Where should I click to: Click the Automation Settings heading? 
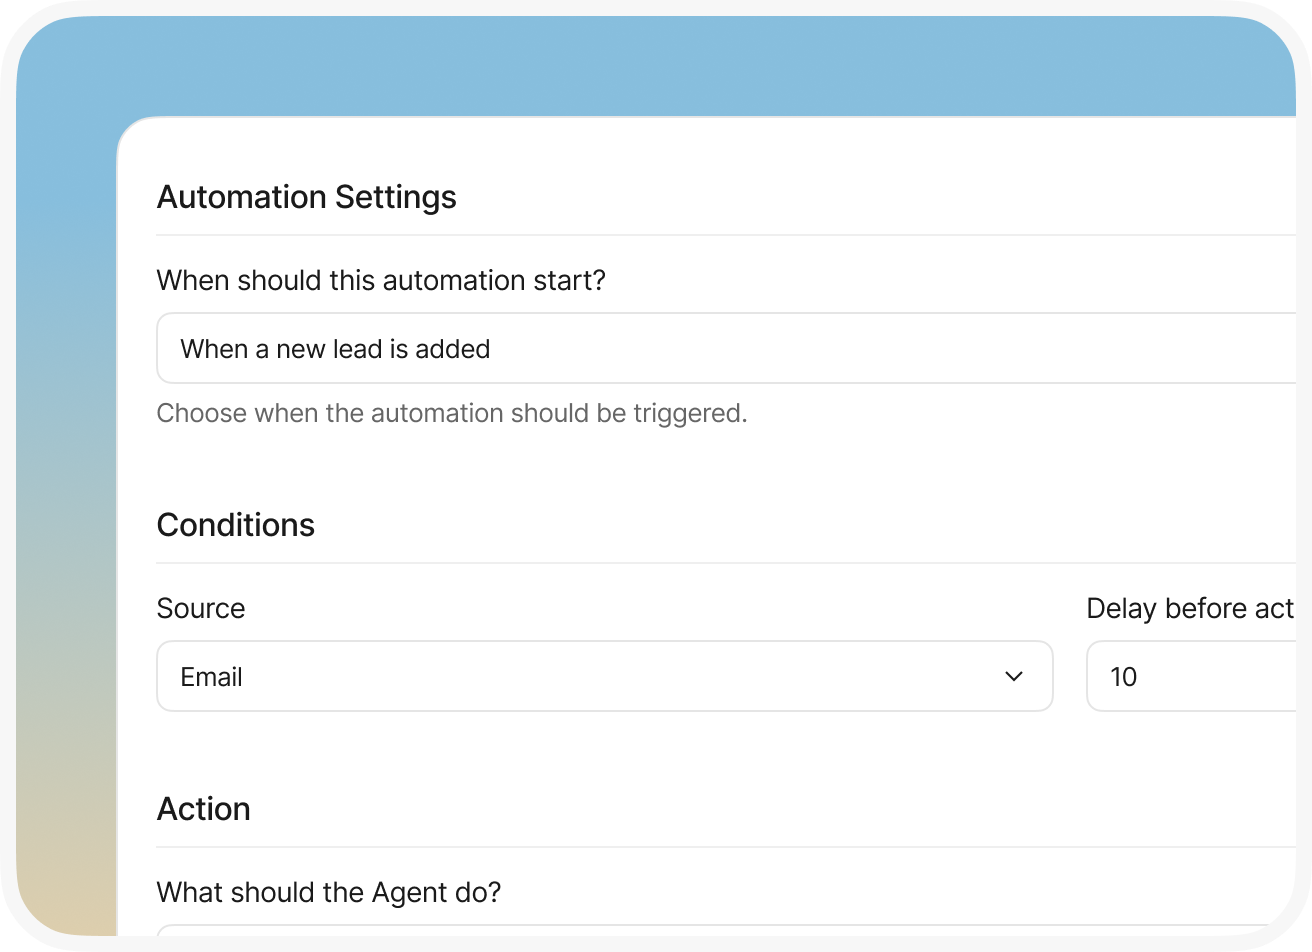pos(307,197)
